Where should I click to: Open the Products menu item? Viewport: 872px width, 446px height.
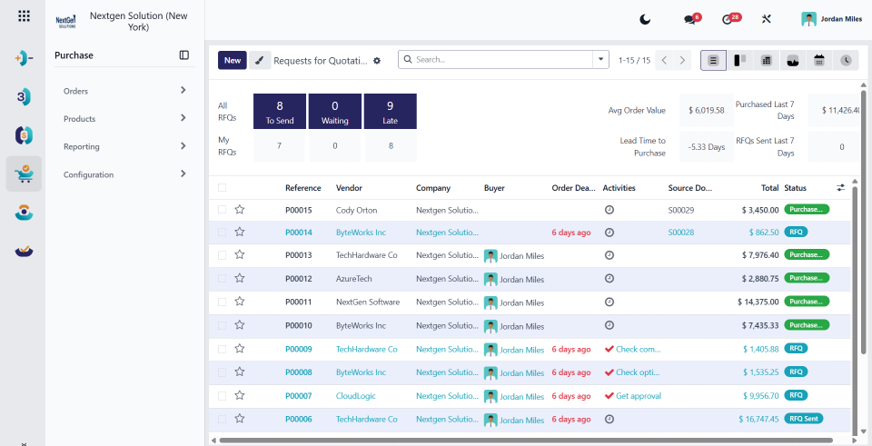tap(125, 118)
